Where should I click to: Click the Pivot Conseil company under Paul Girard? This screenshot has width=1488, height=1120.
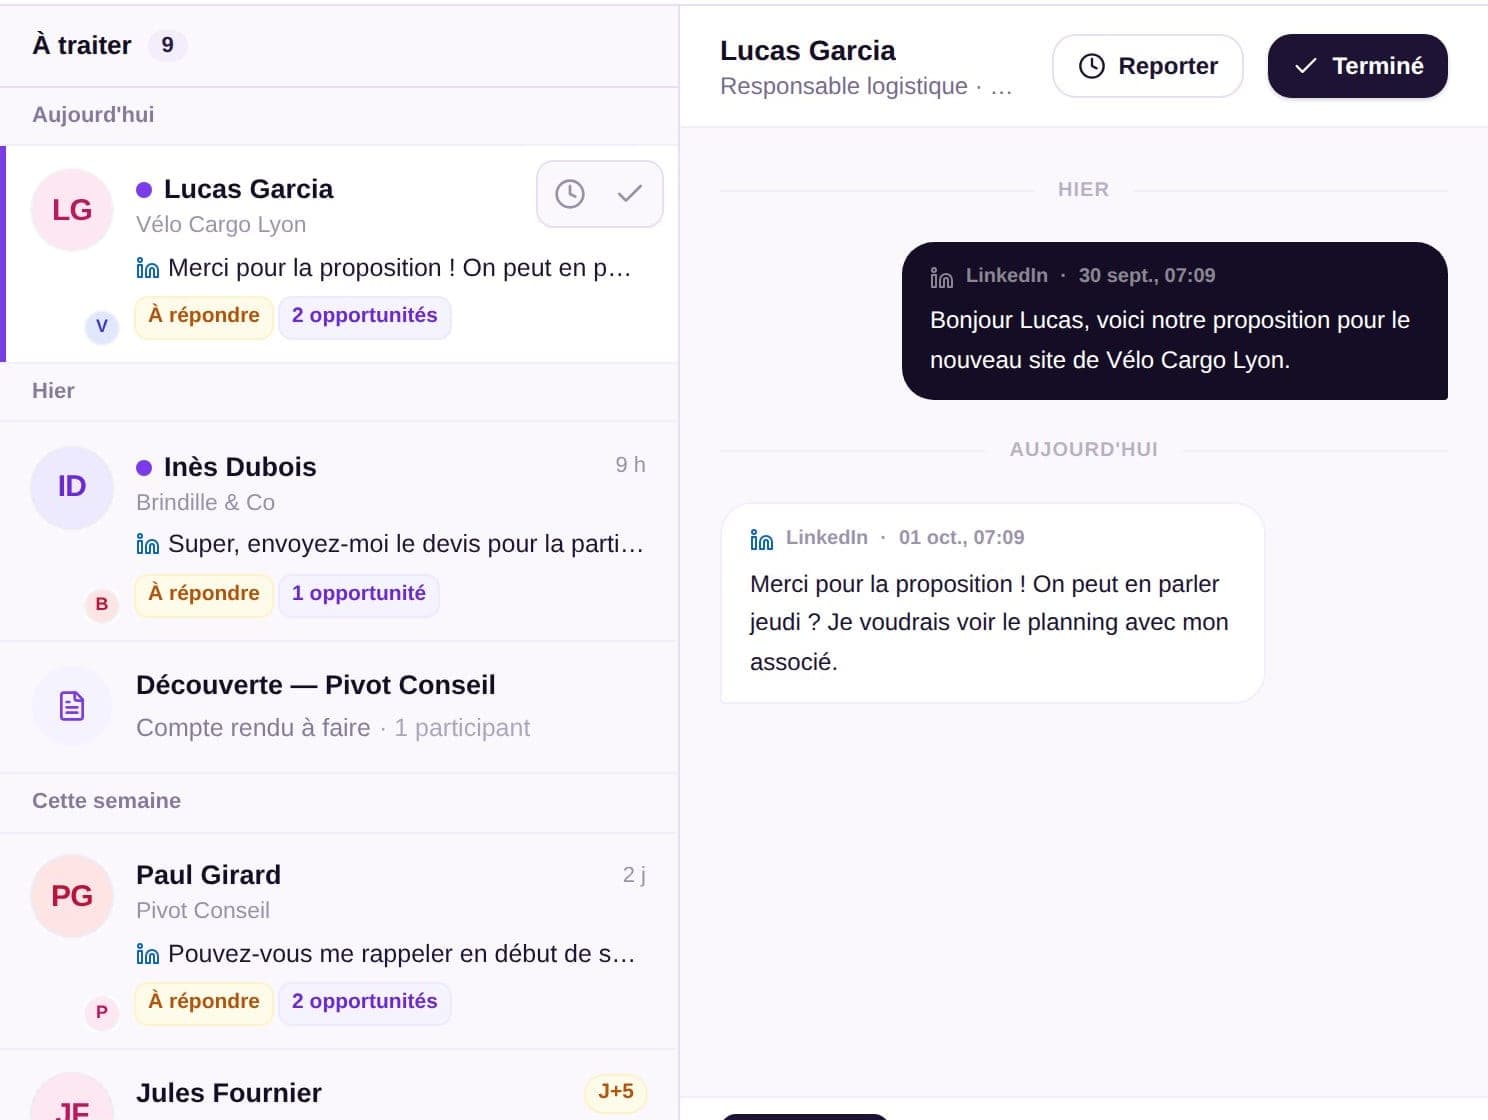pos(203,911)
